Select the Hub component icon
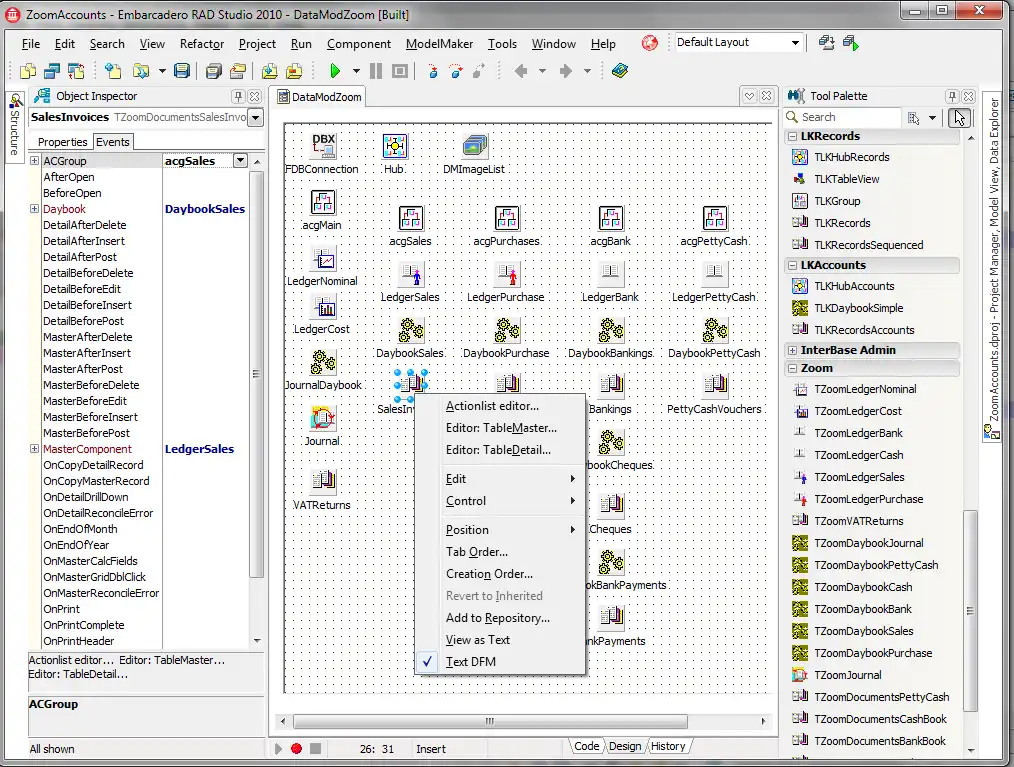Image resolution: width=1014 pixels, height=767 pixels. pyautogui.click(x=394, y=146)
